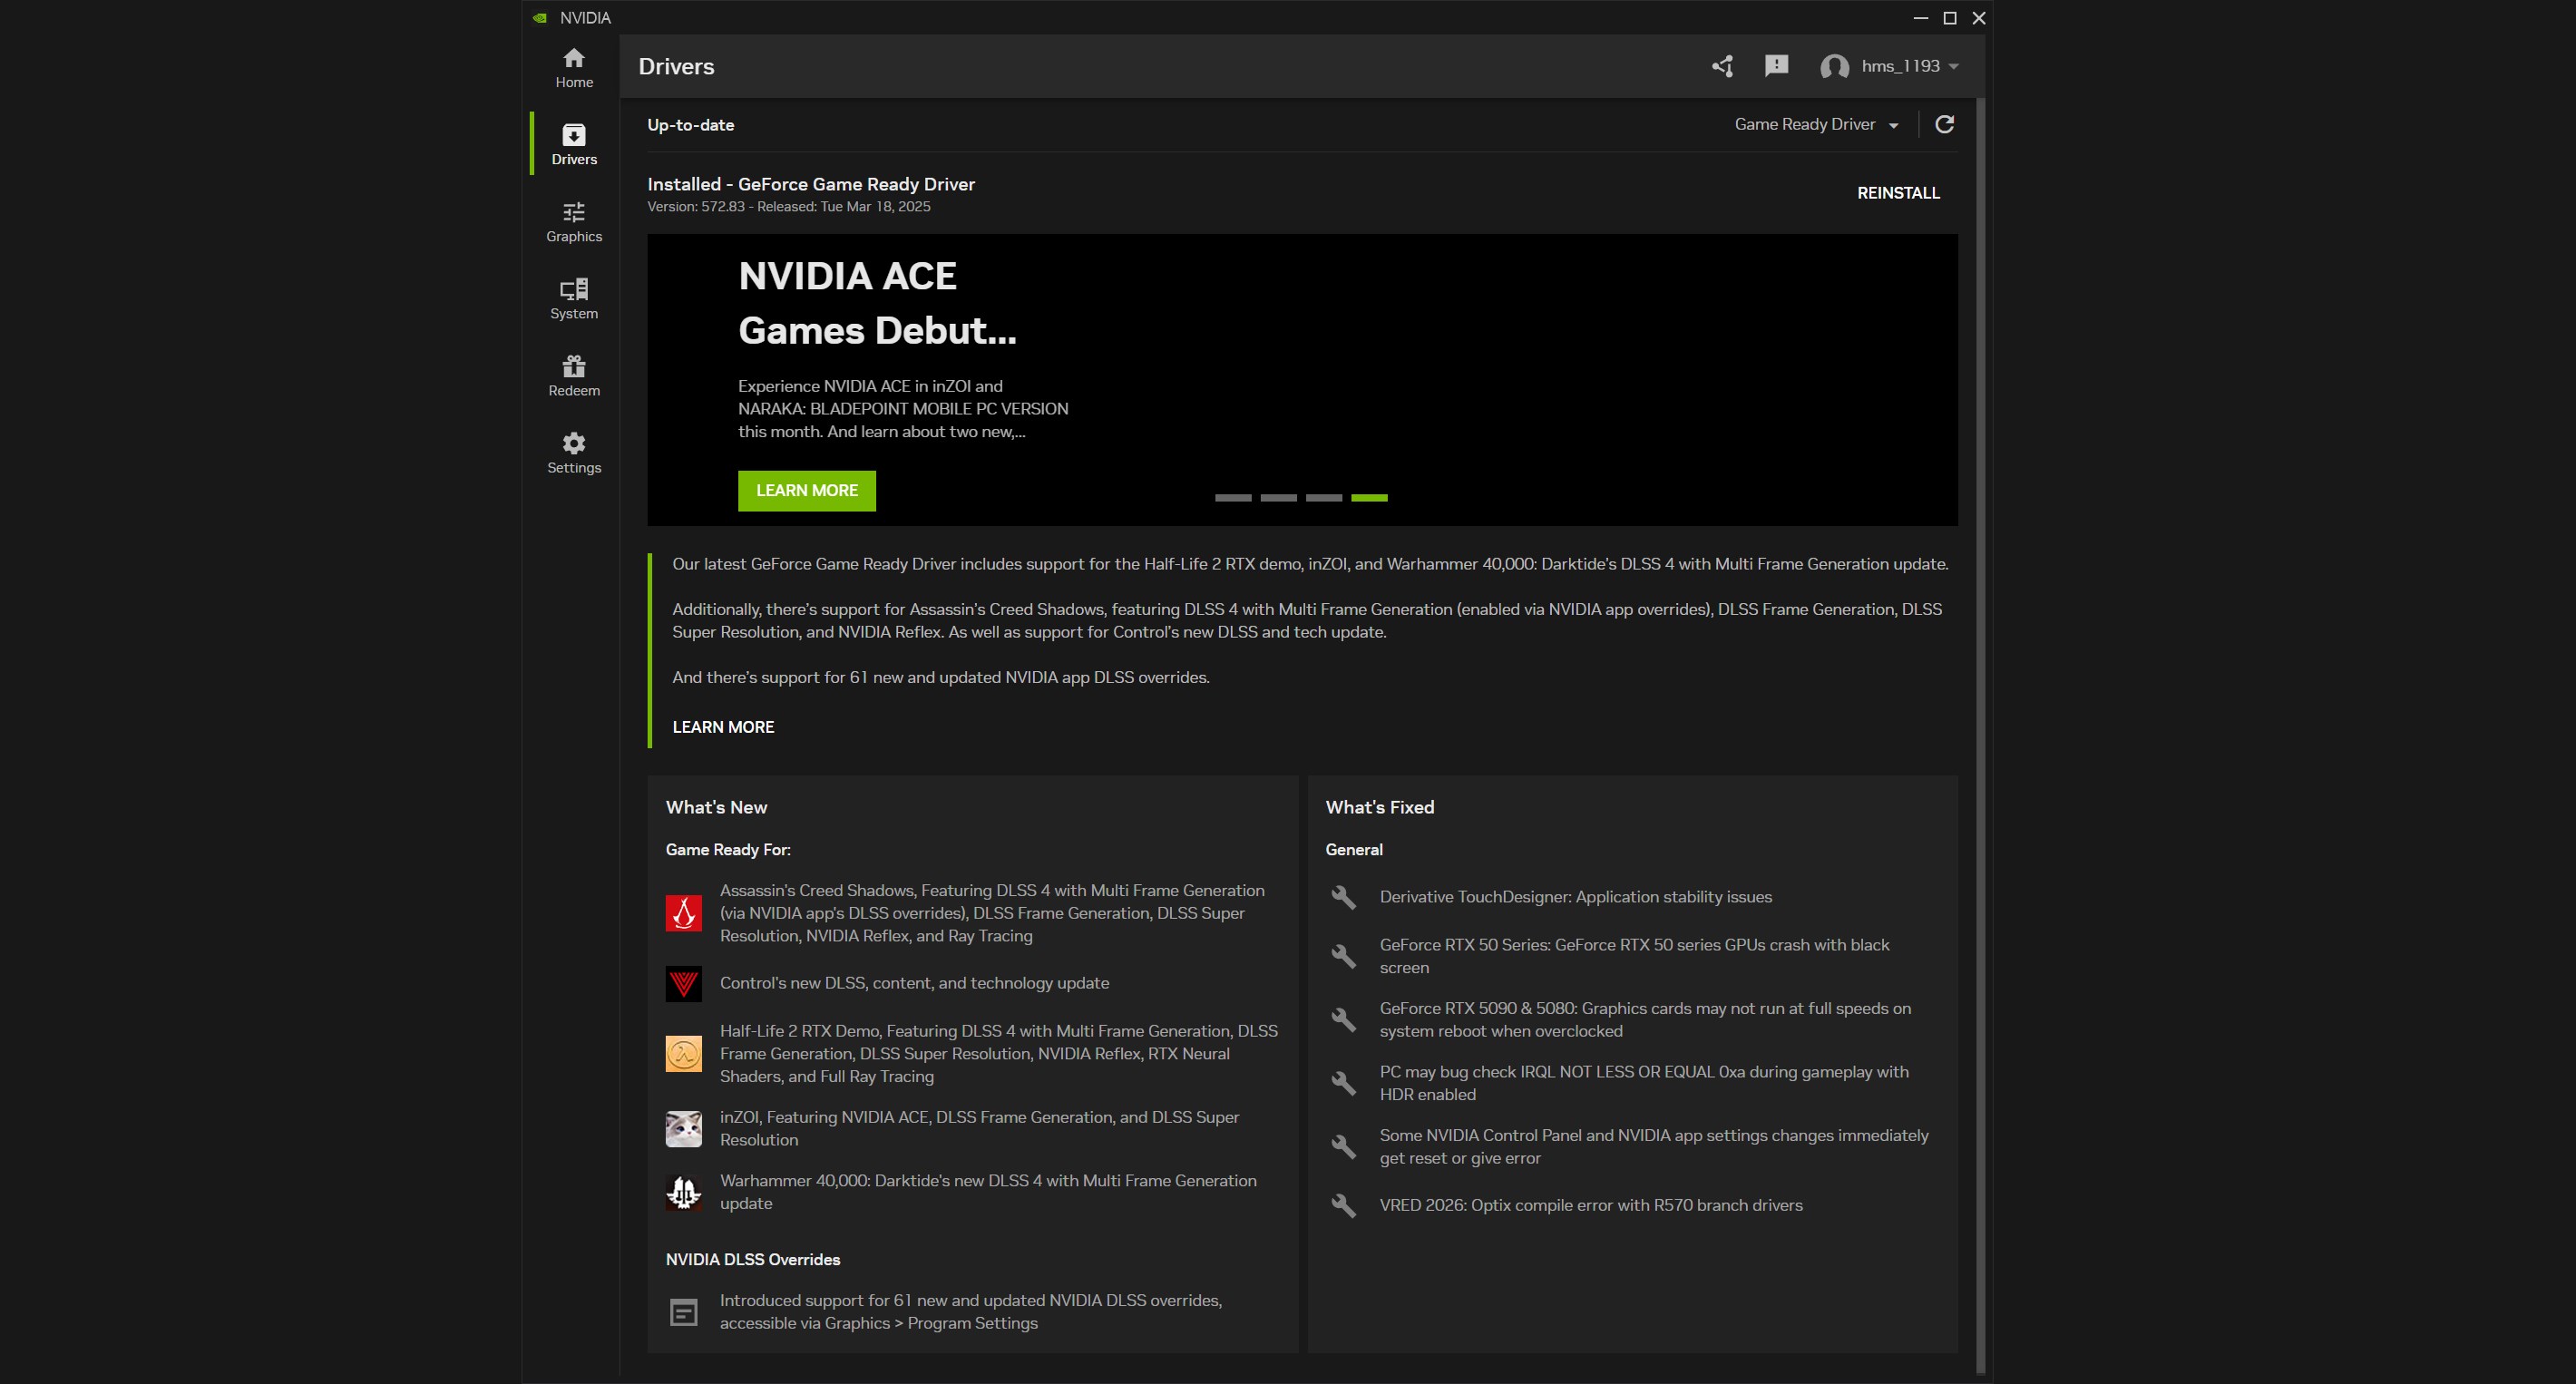The image size is (2576, 1384).
Task: Select the first banner carousel indicator
Action: coord(1233,497)
